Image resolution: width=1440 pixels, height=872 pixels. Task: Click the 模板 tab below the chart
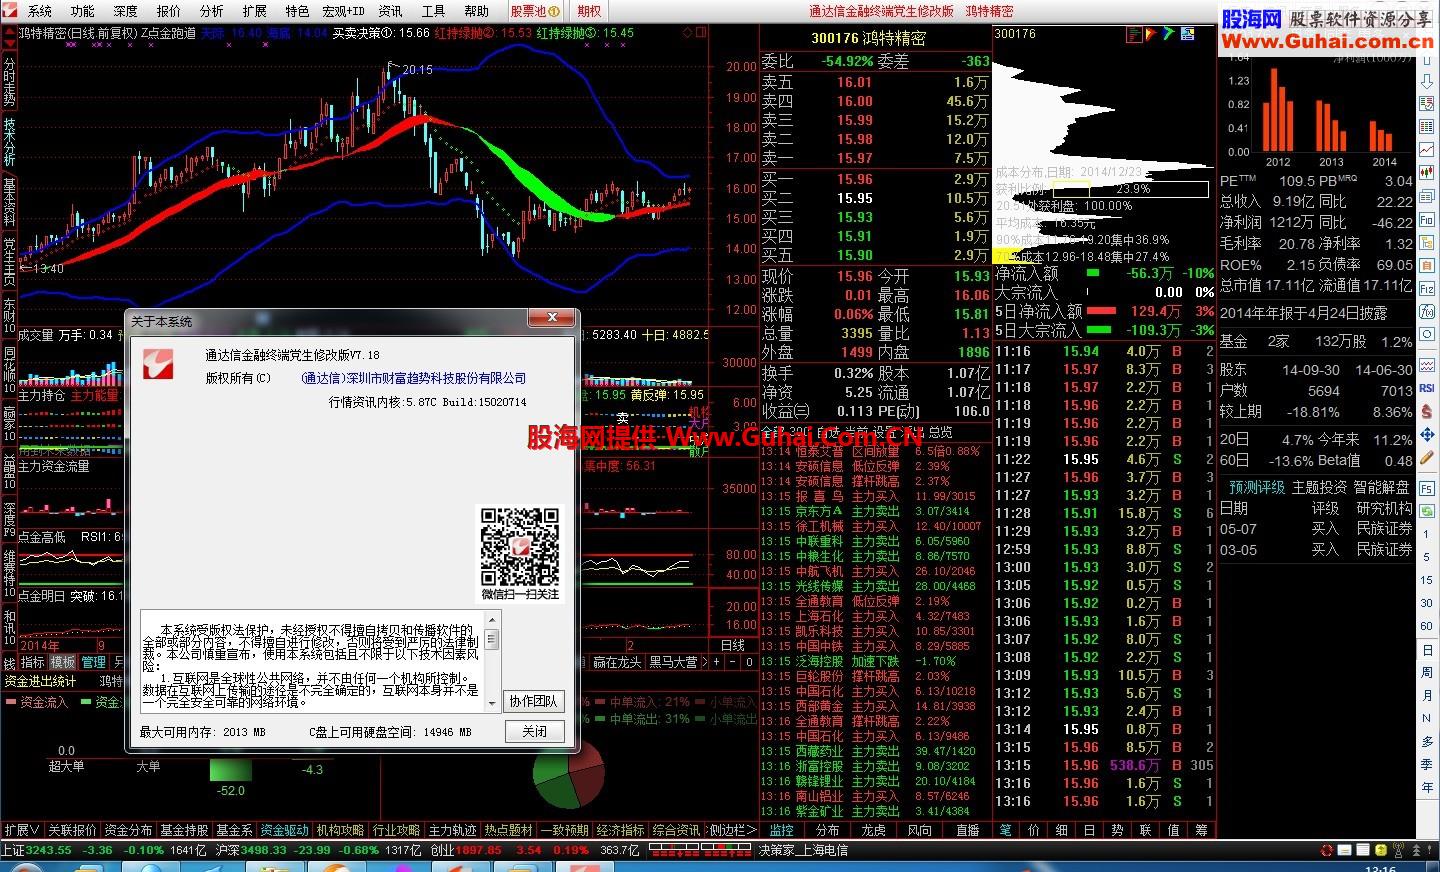63,662
